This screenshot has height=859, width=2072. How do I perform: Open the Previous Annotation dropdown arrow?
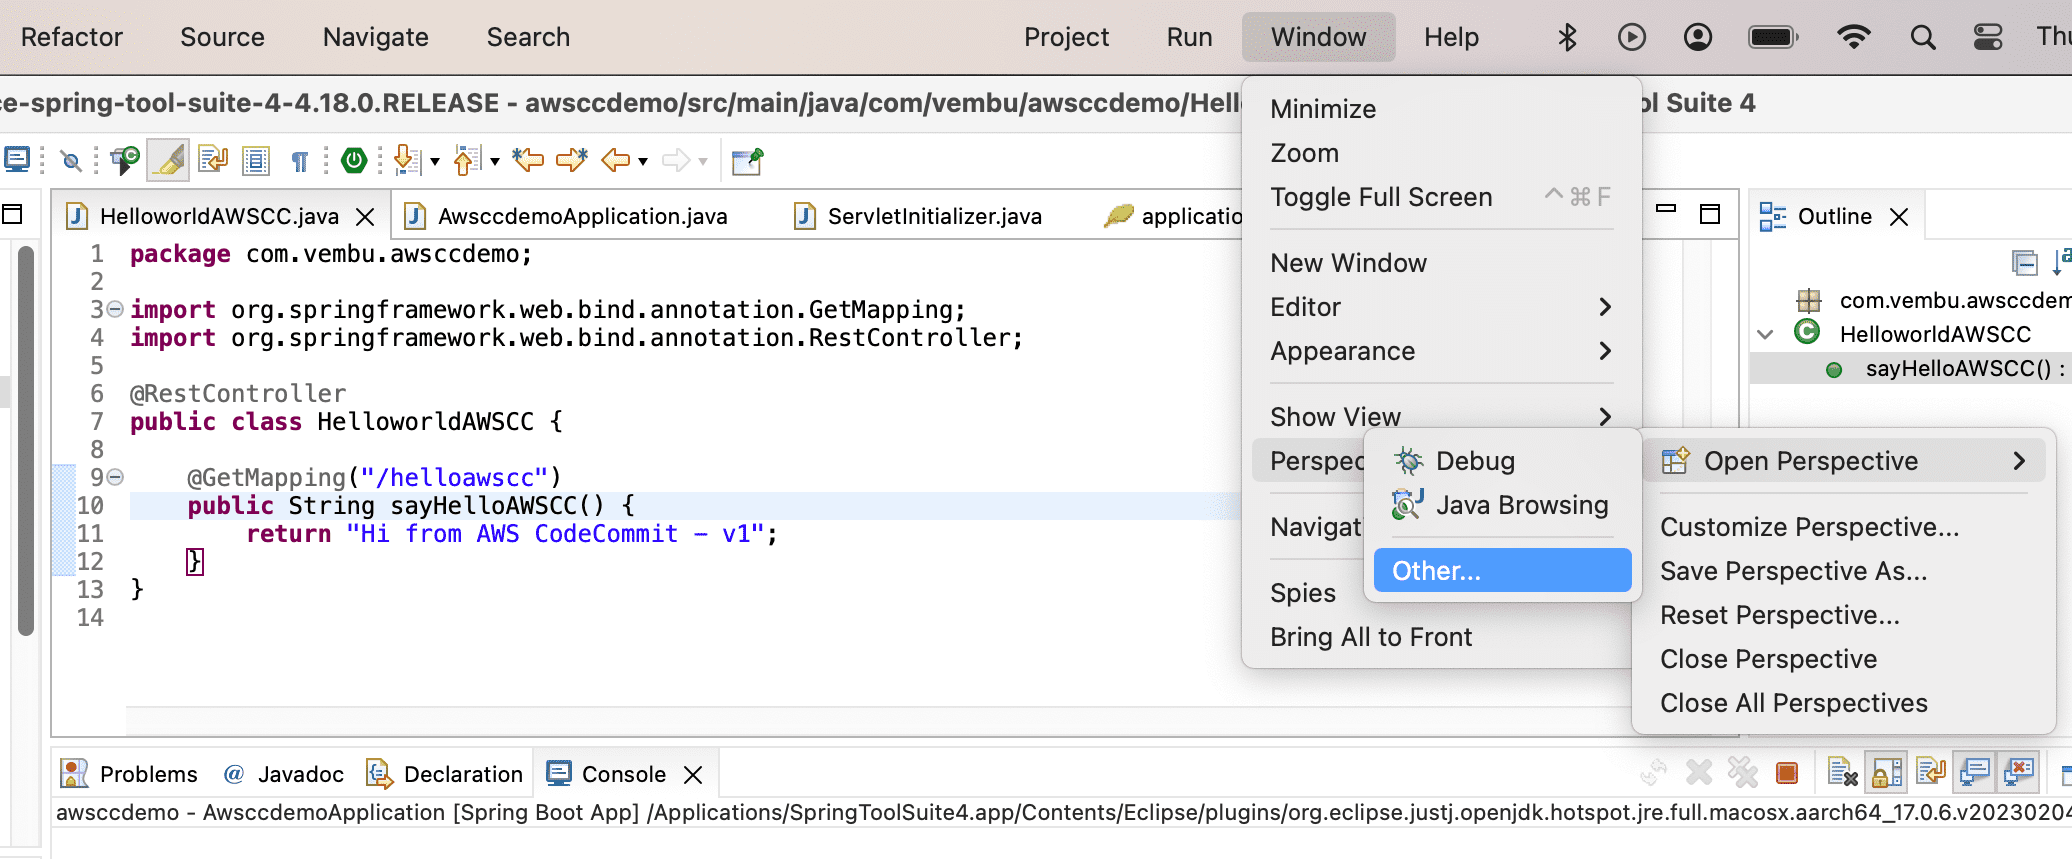pyautogui.click(x=495, y=161)
